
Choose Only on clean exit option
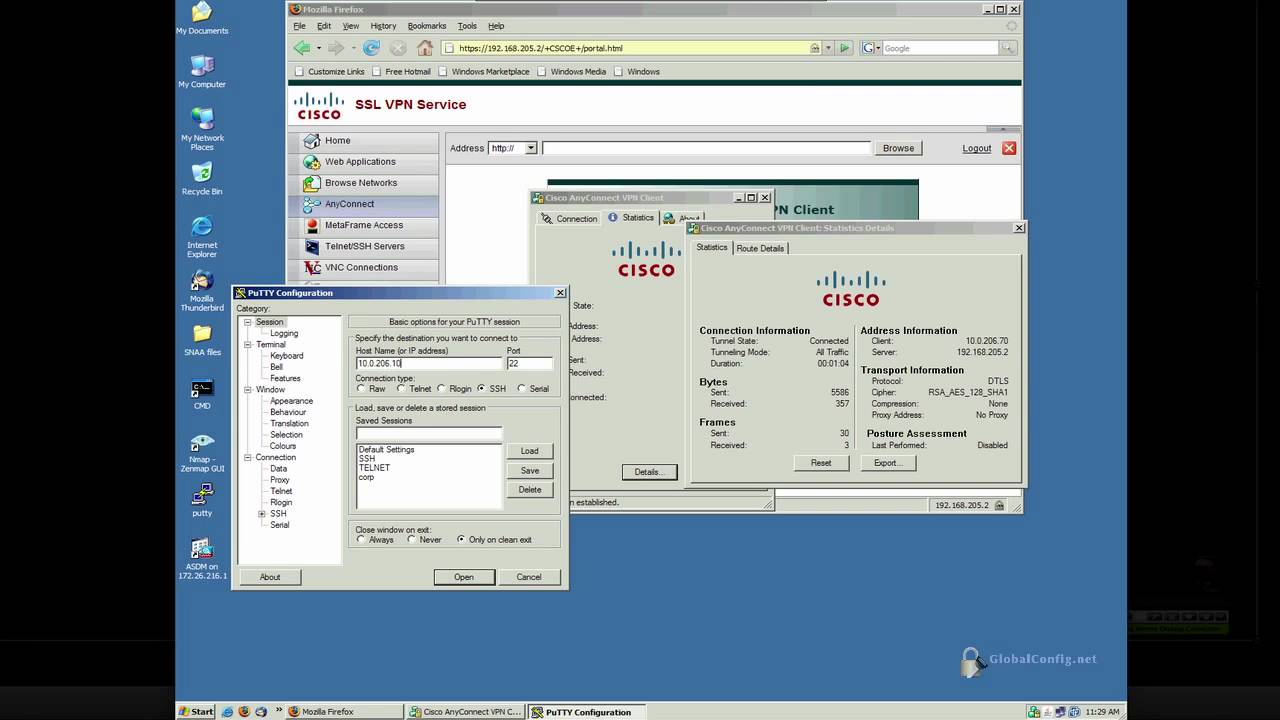461,540
